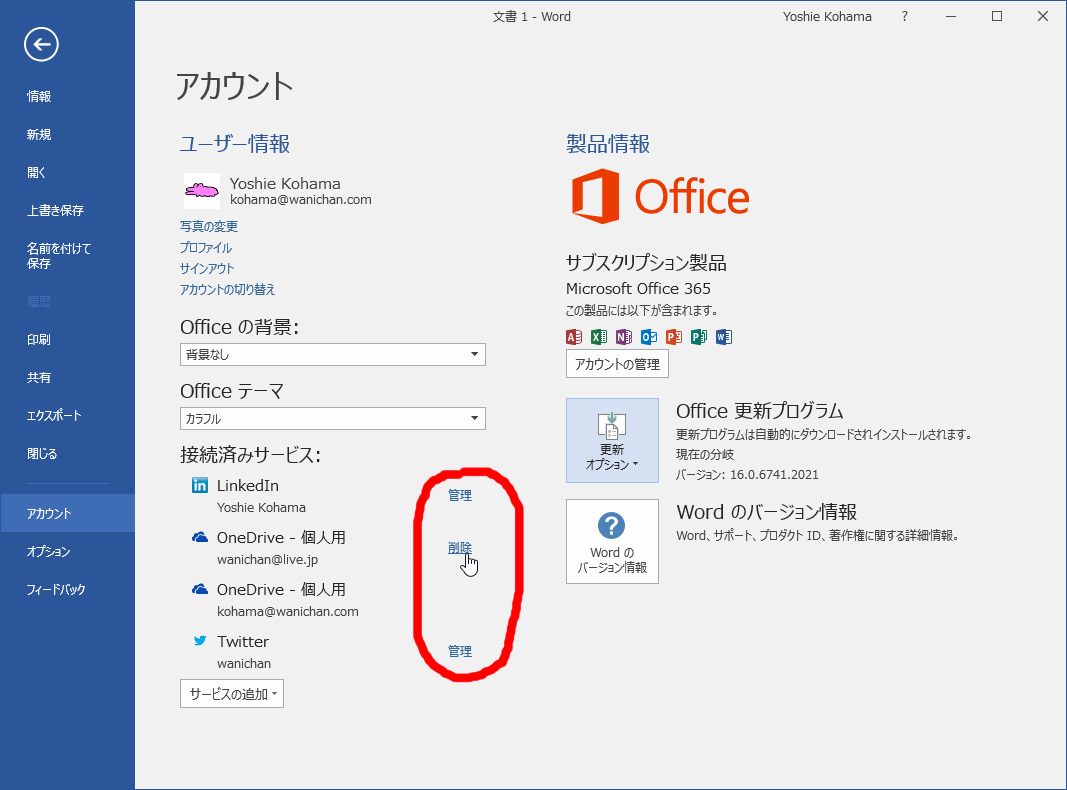
Task: Select フィードバック in the sidebar
Action: coord(56,590)
